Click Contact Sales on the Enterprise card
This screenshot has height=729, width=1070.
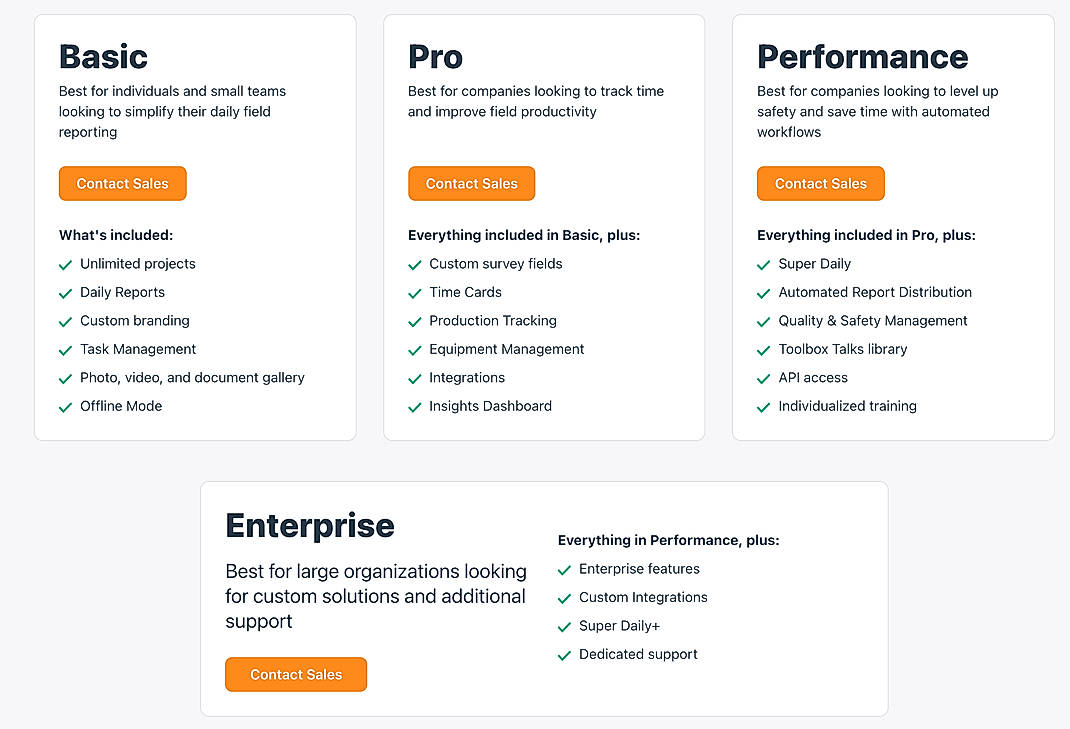[x=296, y=674]
